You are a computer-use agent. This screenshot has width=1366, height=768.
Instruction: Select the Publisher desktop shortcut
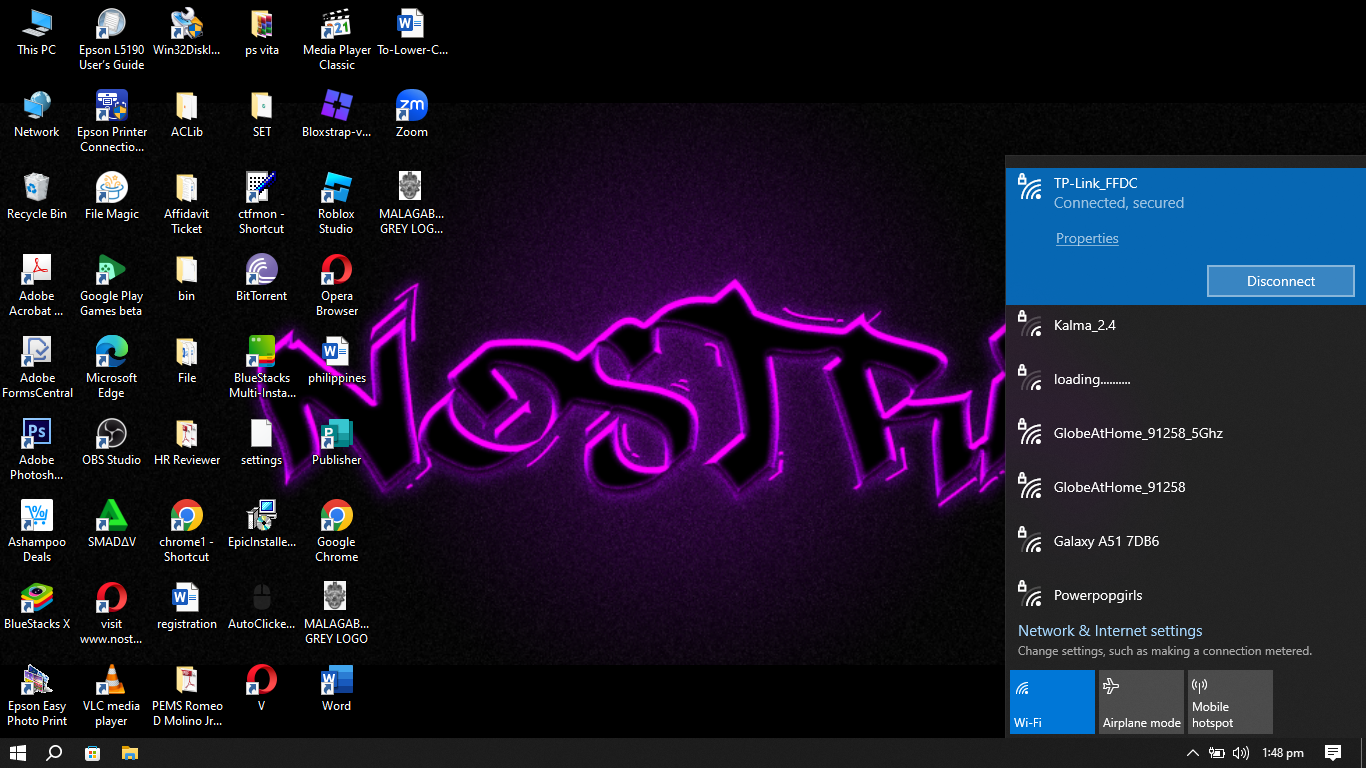pyautogui.click(x=337, y=442)
